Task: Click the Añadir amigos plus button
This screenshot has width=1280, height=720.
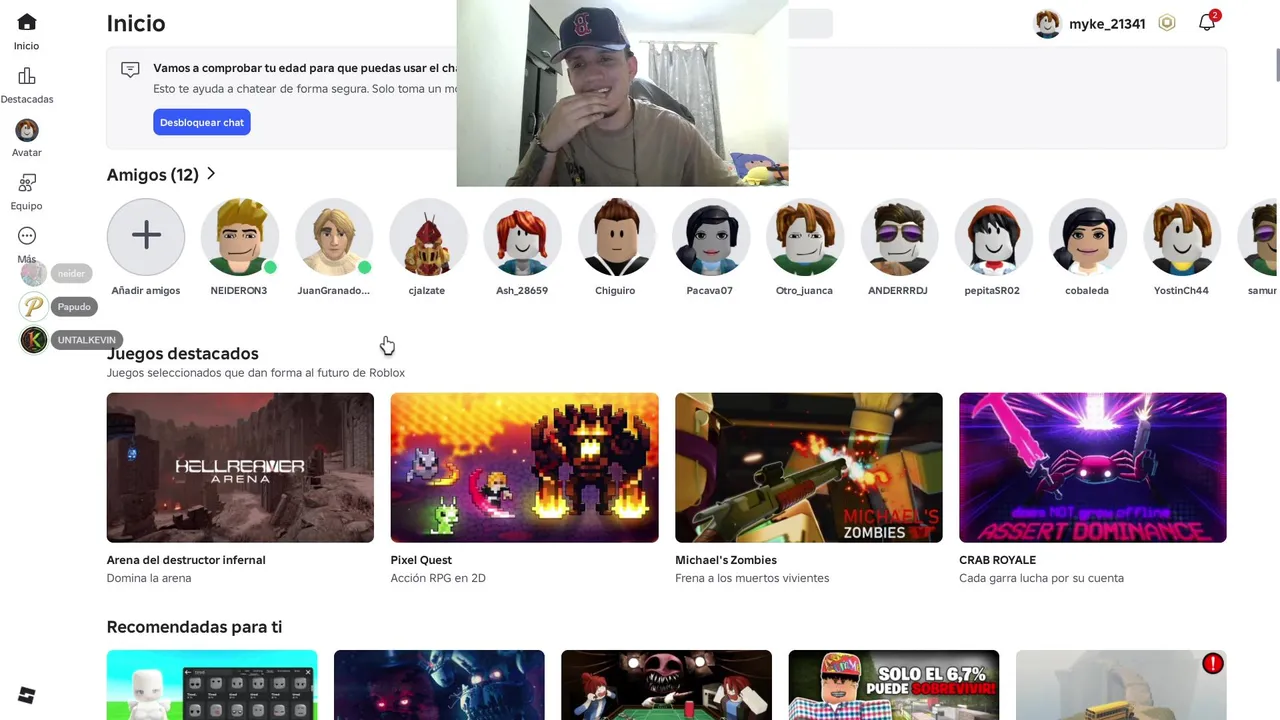Action: (x=146, y=236)
